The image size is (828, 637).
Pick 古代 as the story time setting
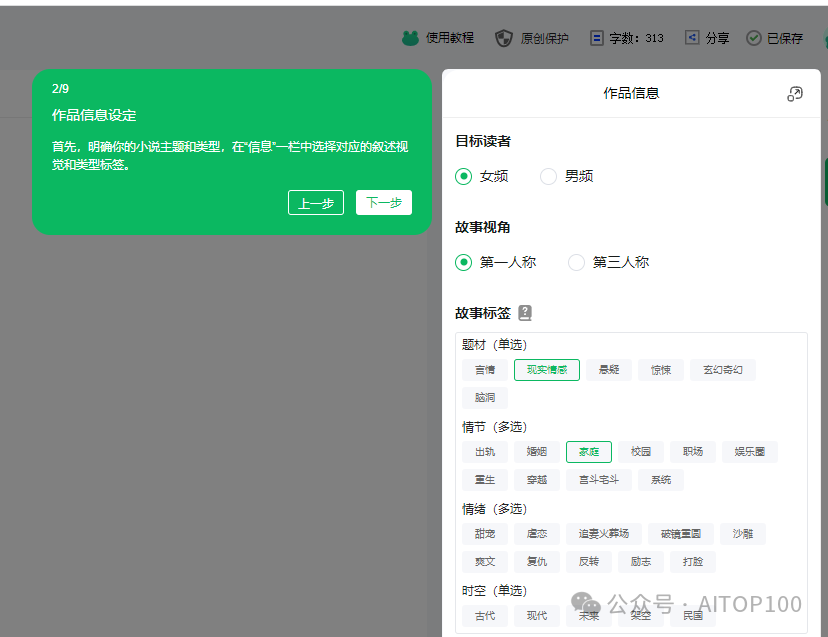484,615
